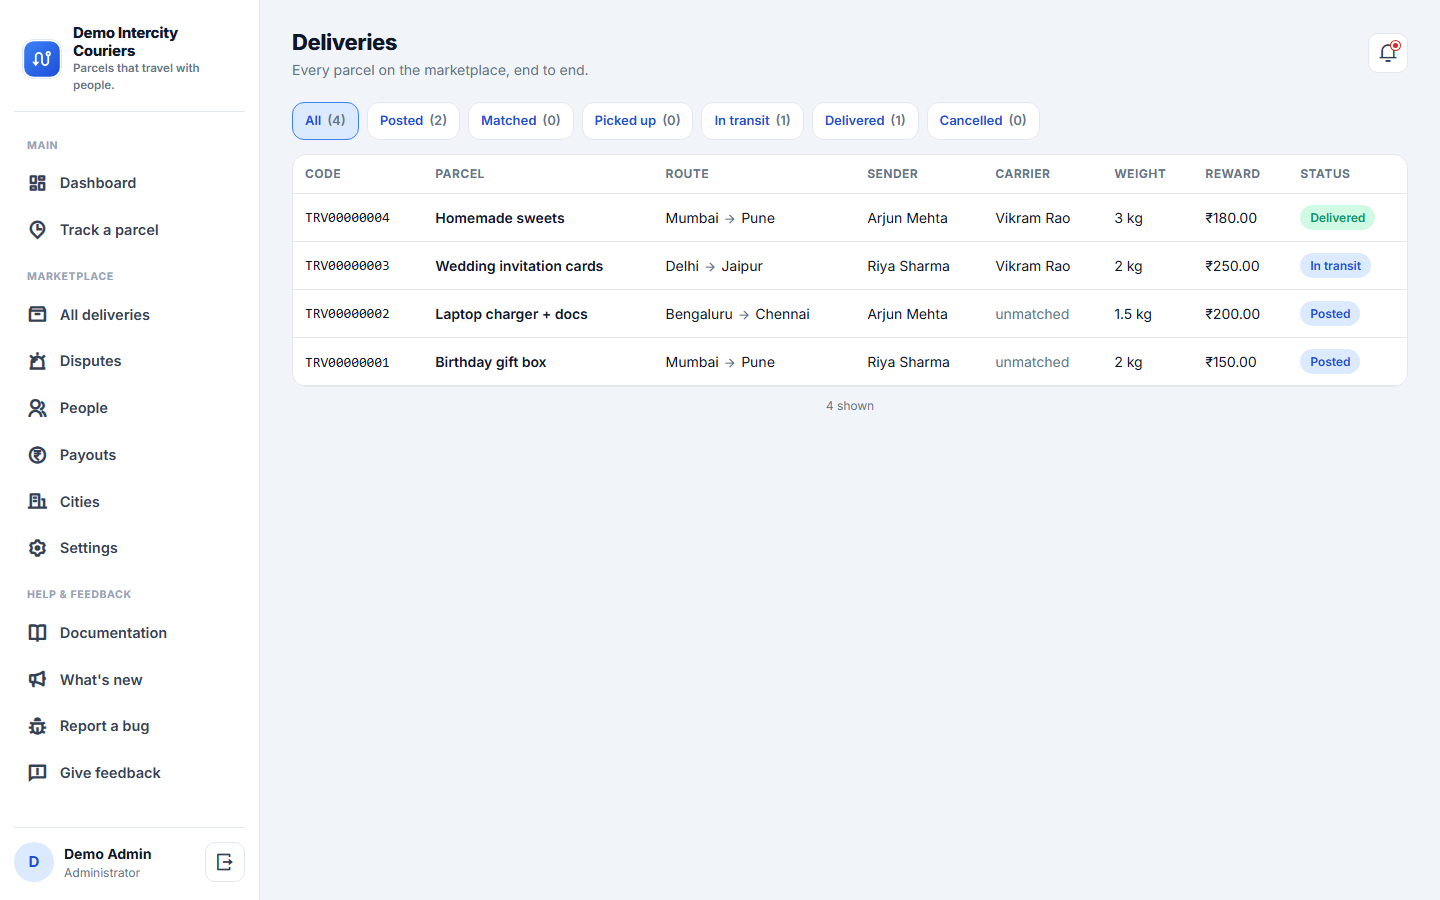Click the Demo Admin avatar
This screenshot has height=900, width=1440.
34,862
